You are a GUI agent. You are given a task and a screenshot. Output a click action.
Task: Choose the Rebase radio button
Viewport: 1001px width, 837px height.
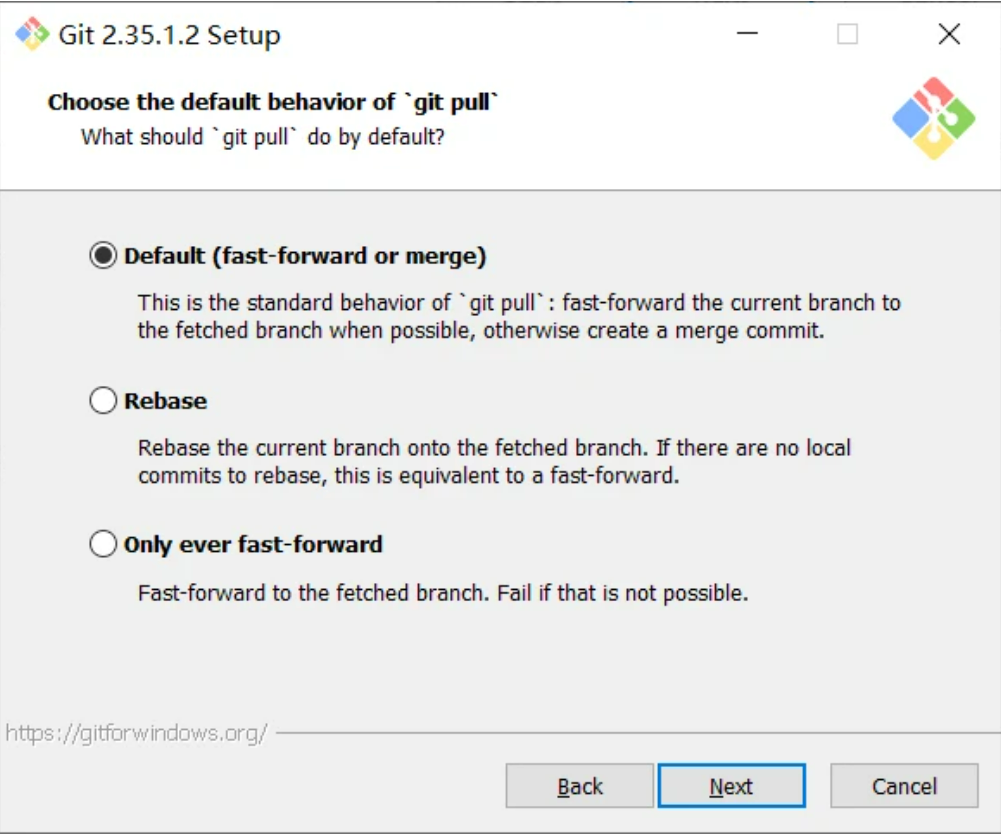(103, 401)
